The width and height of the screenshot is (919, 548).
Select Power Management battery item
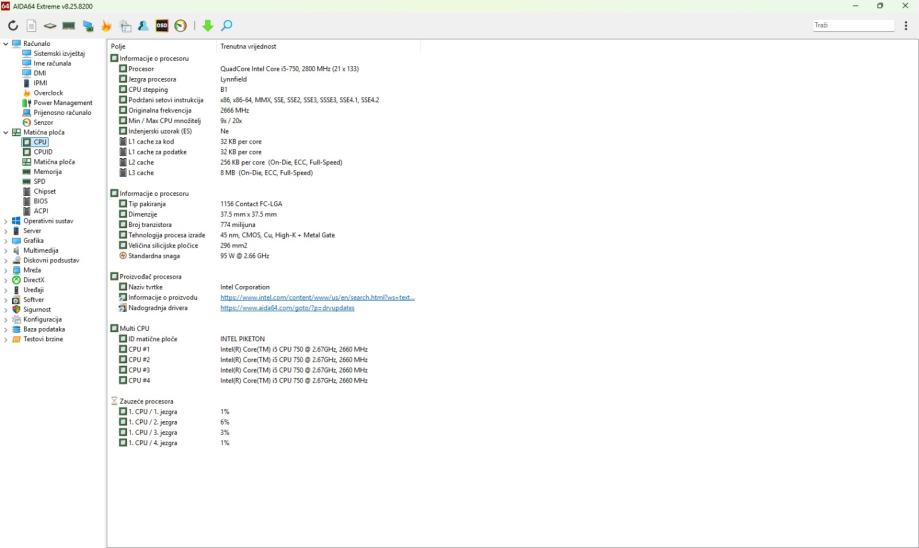pyautogui.click(x=57, y=103)
